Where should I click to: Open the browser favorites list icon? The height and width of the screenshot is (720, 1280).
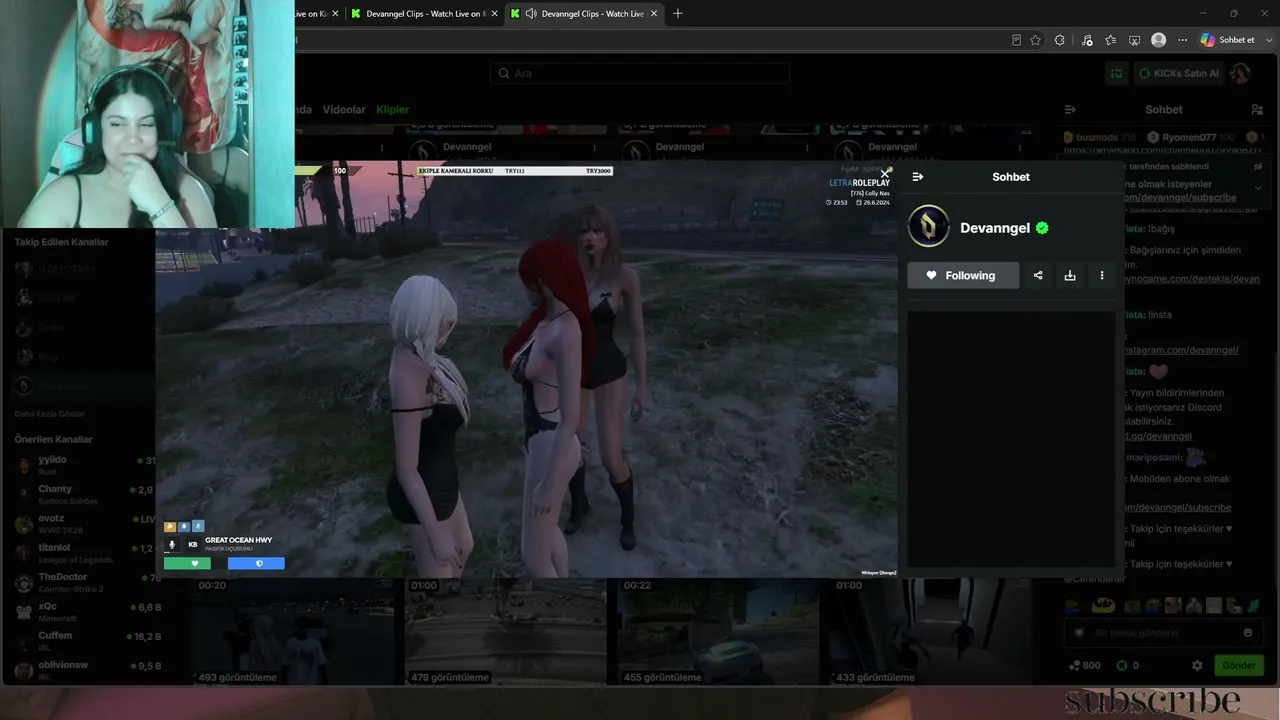pyautogui.click(x=1110, y=40)
